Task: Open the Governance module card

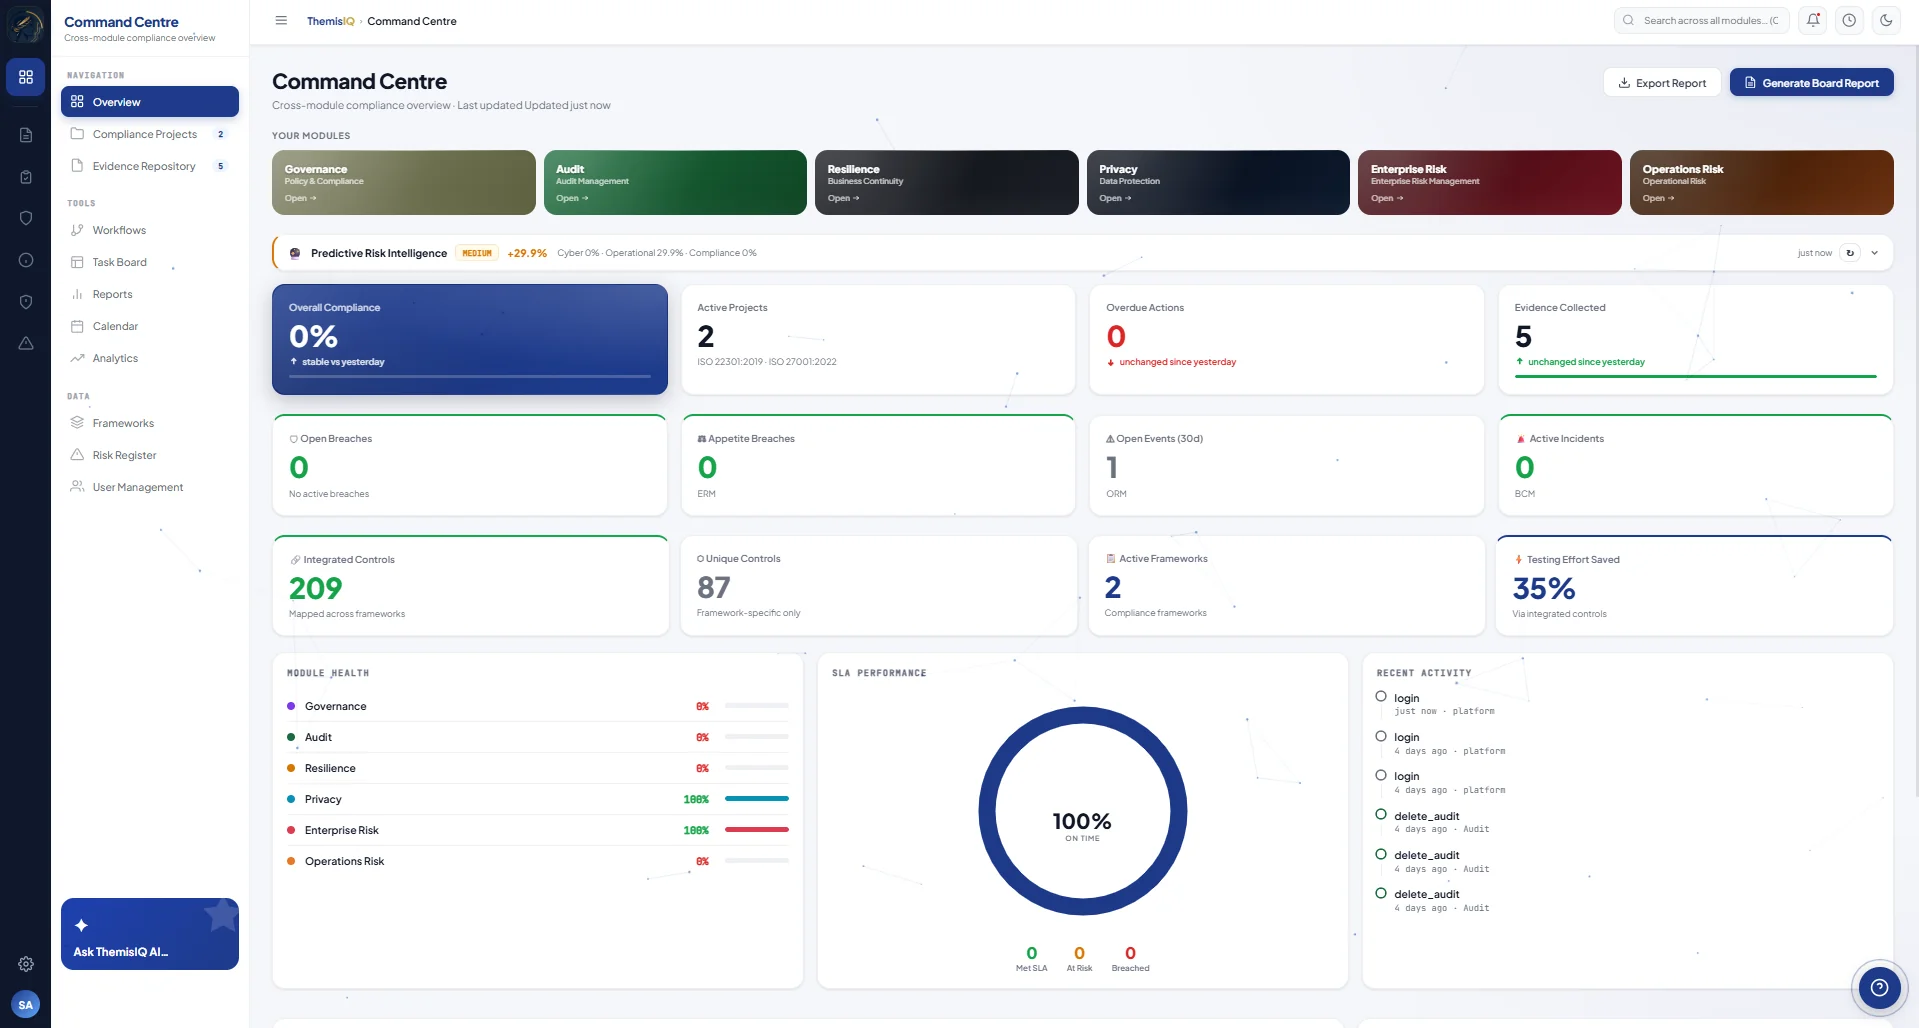Action: [404, 182]
